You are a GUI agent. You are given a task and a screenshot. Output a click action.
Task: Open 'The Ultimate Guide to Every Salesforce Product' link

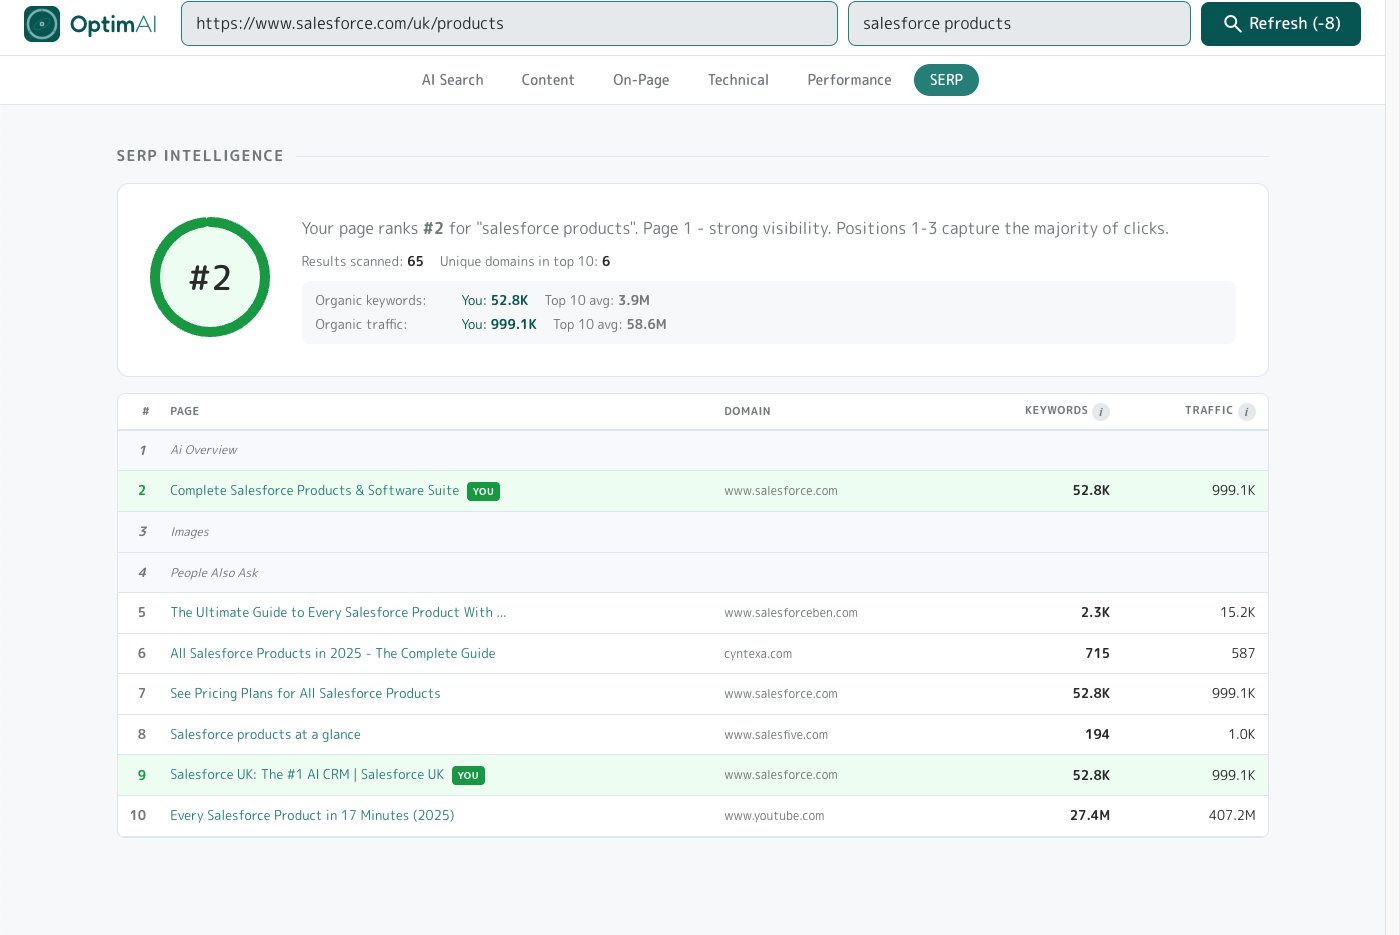[x=338, y=613]
